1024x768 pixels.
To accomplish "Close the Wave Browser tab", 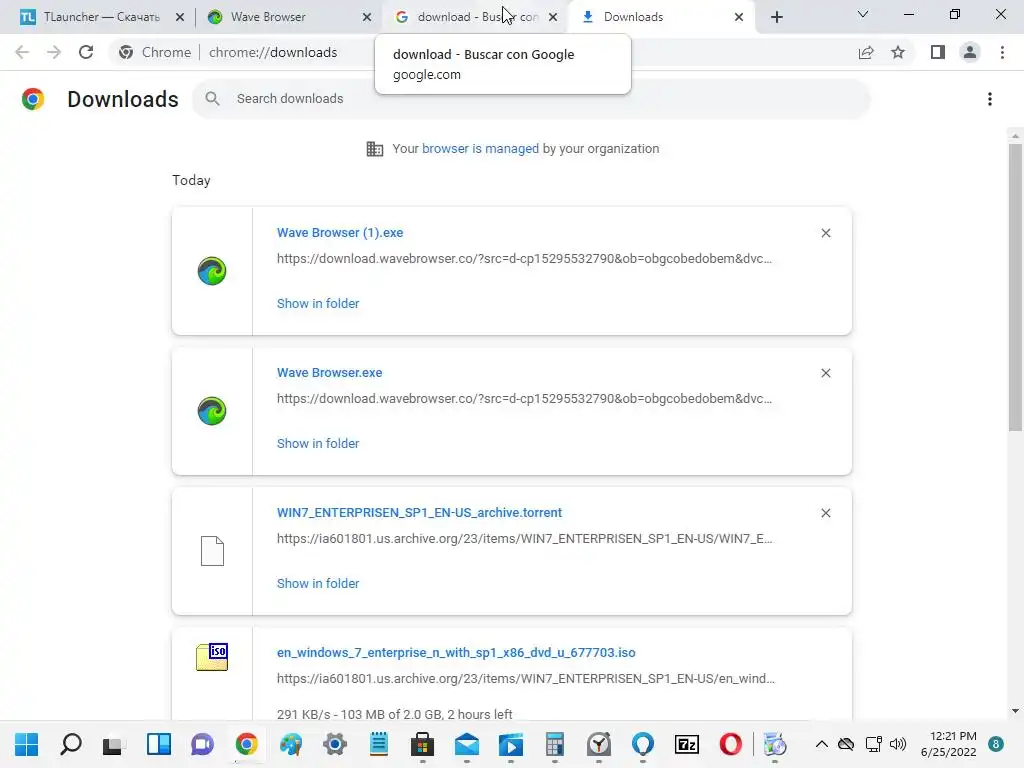I will 367,18.
